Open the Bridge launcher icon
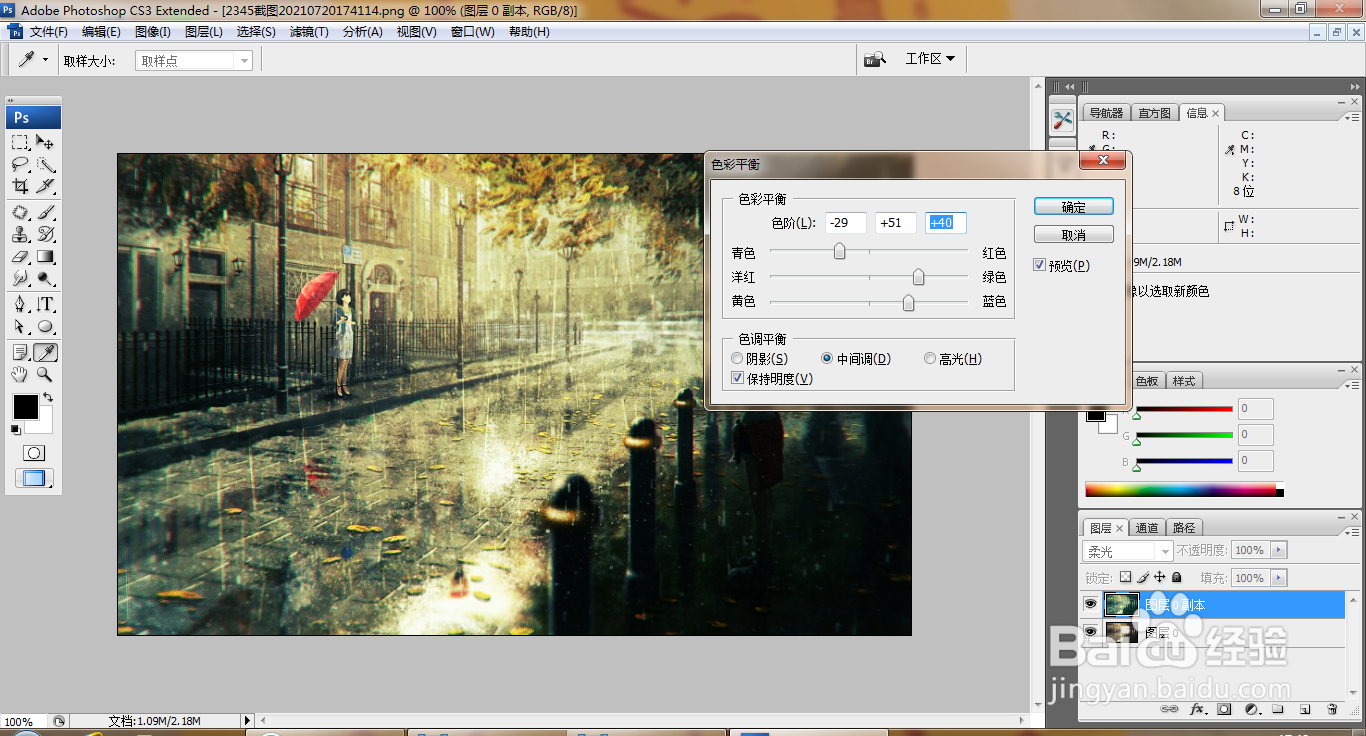This screenshot has width=1366, height=736. (875, 59)
